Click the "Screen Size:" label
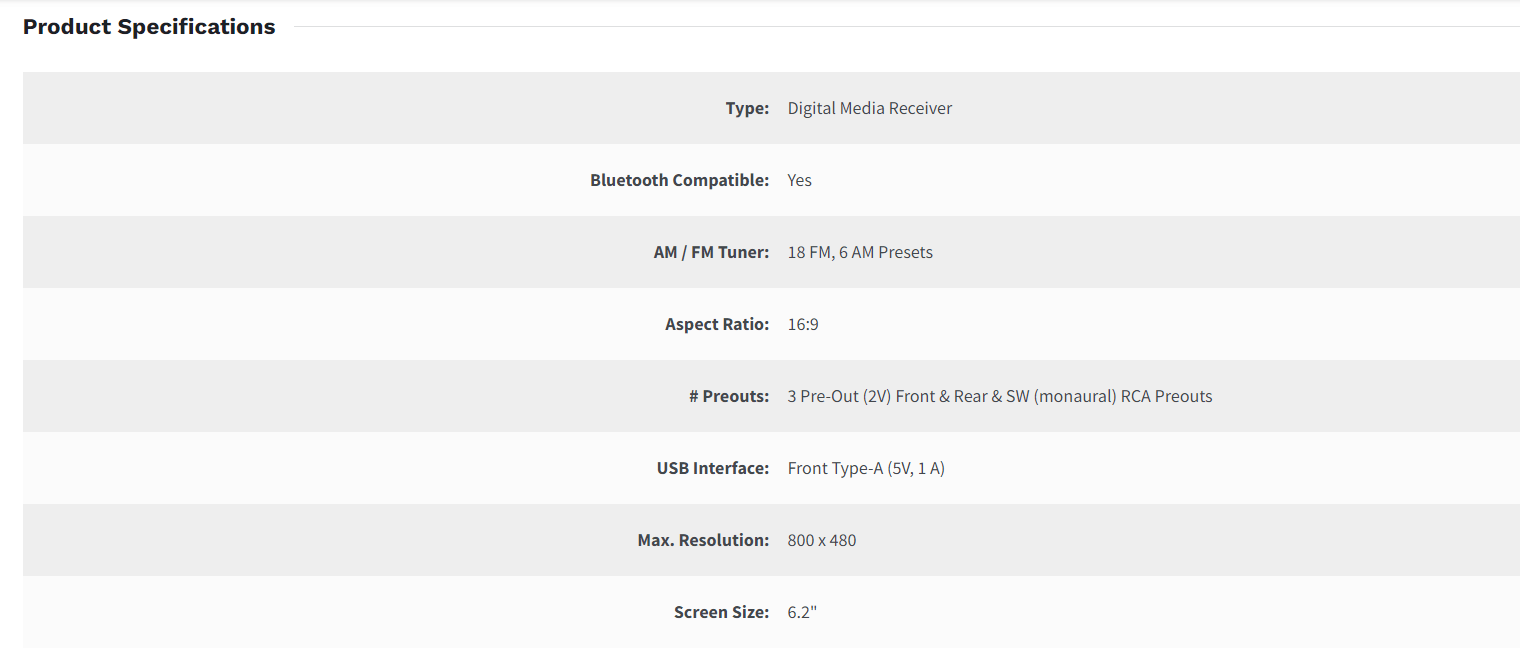The width and height of the screenshot is (1520, 648). coord(721,612)
